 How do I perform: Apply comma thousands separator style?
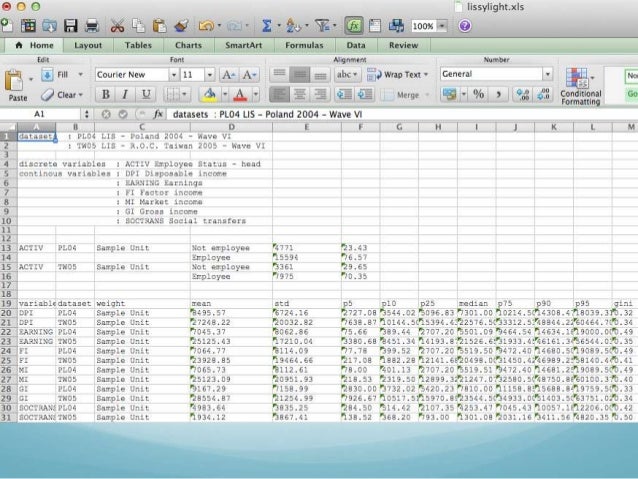(x=498, y=94)
